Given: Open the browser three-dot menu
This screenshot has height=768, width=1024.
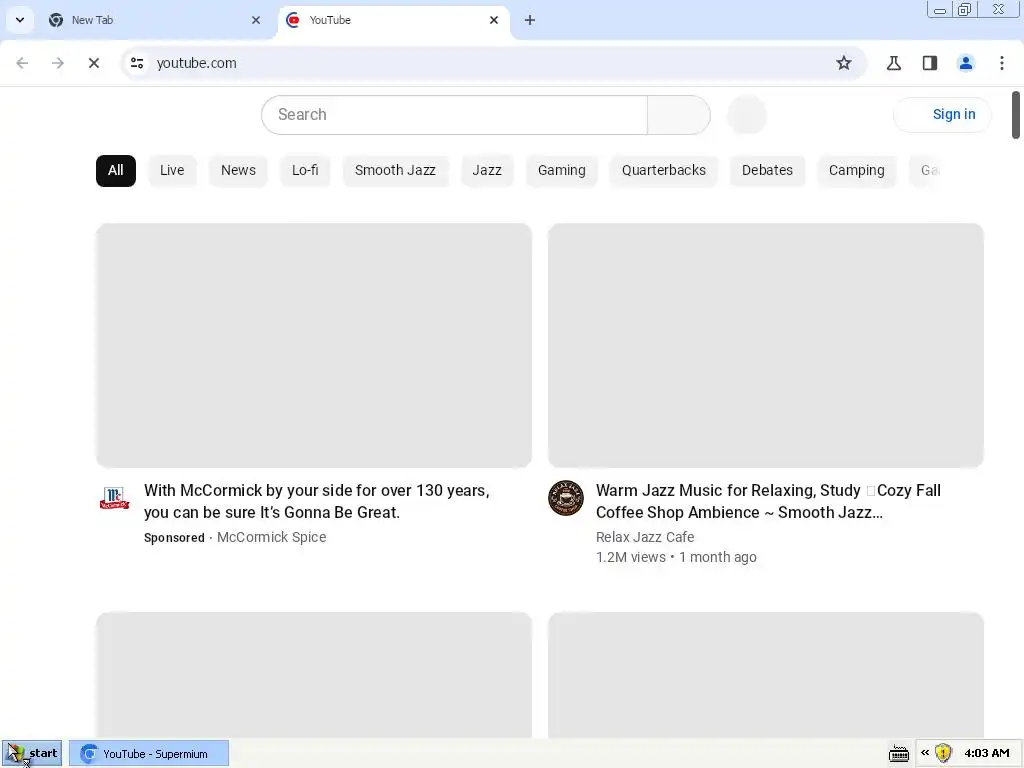Looking at the screenshot, I should click(x=1001, y=63).
